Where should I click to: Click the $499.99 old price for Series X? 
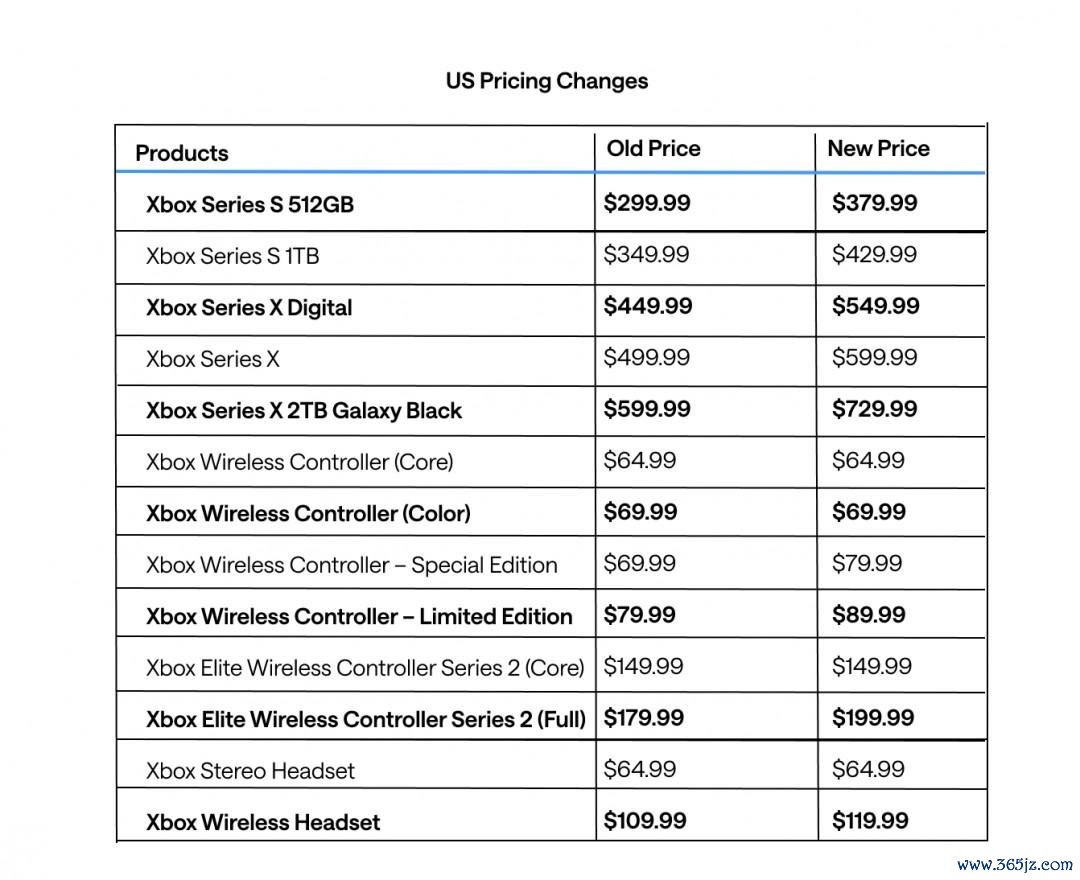(x=646, y=357)
